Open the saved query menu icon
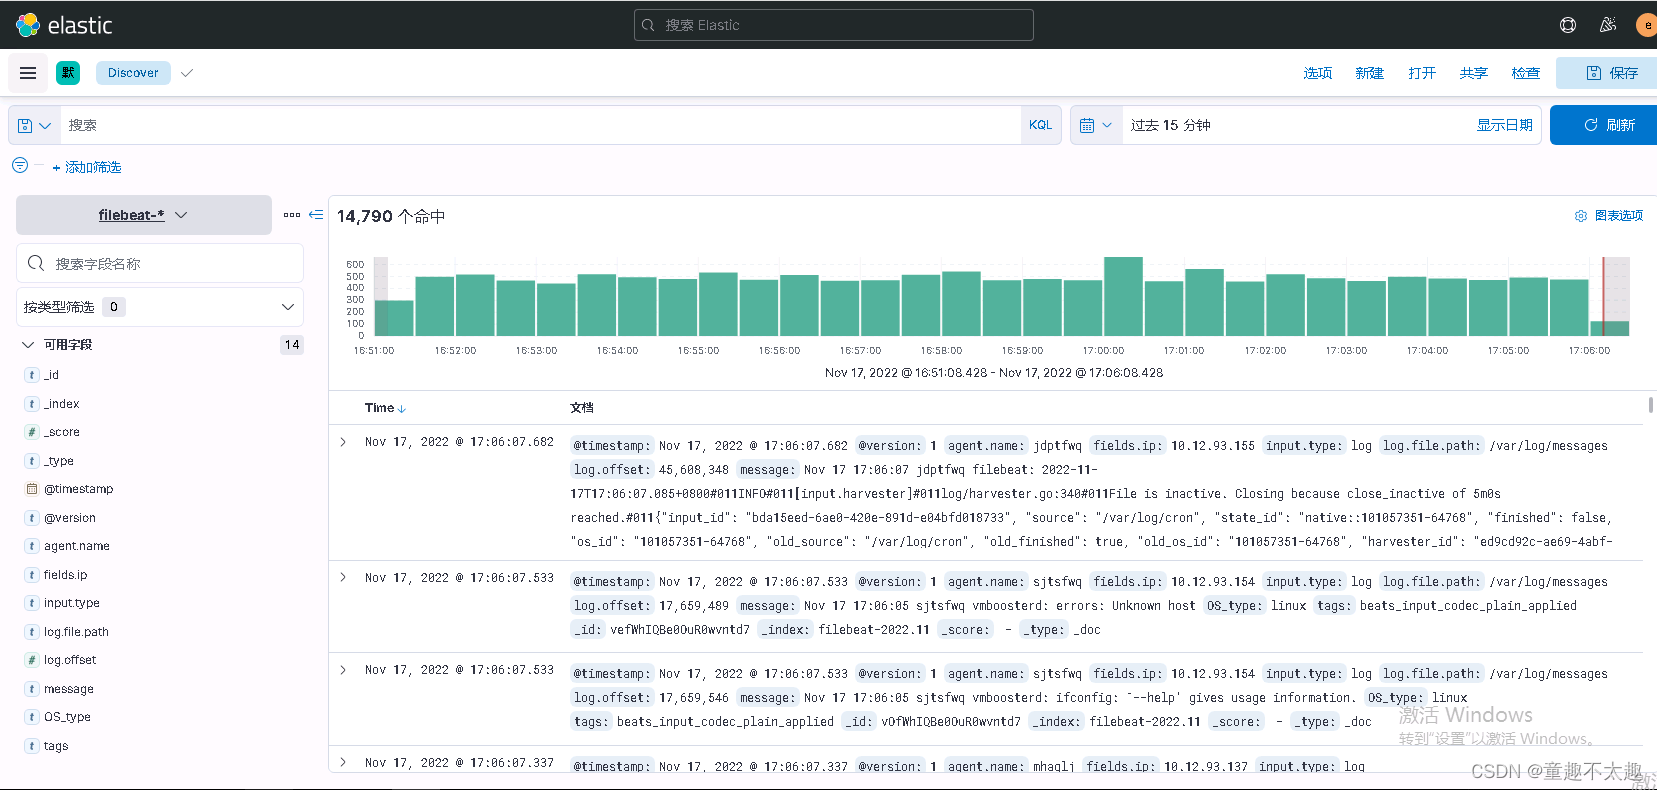This screenshot has width=1657, height=790. pyautogui.click(x=34, y=125)
